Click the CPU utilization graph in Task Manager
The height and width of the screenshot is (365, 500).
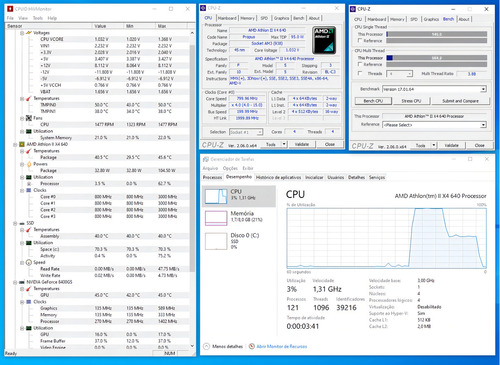(386, 238)
